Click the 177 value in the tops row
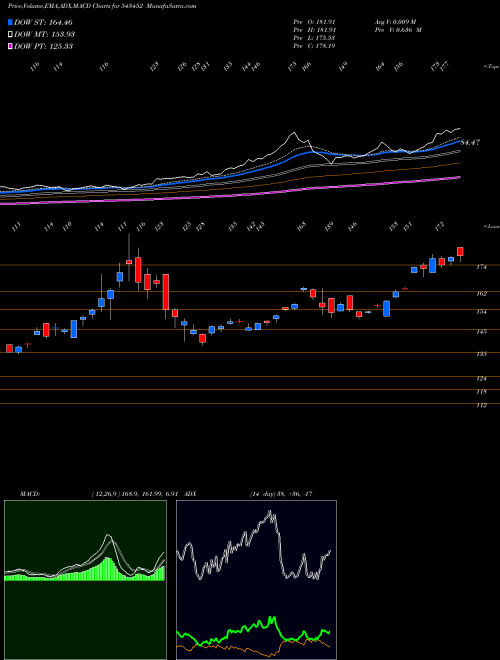500x660 pixels. [x=444, y=67]
